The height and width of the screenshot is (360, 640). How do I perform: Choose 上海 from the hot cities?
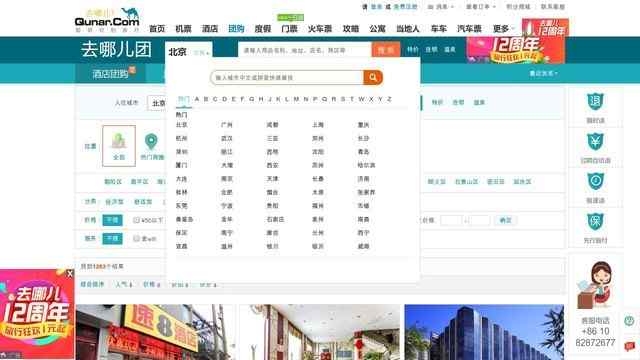318,125
